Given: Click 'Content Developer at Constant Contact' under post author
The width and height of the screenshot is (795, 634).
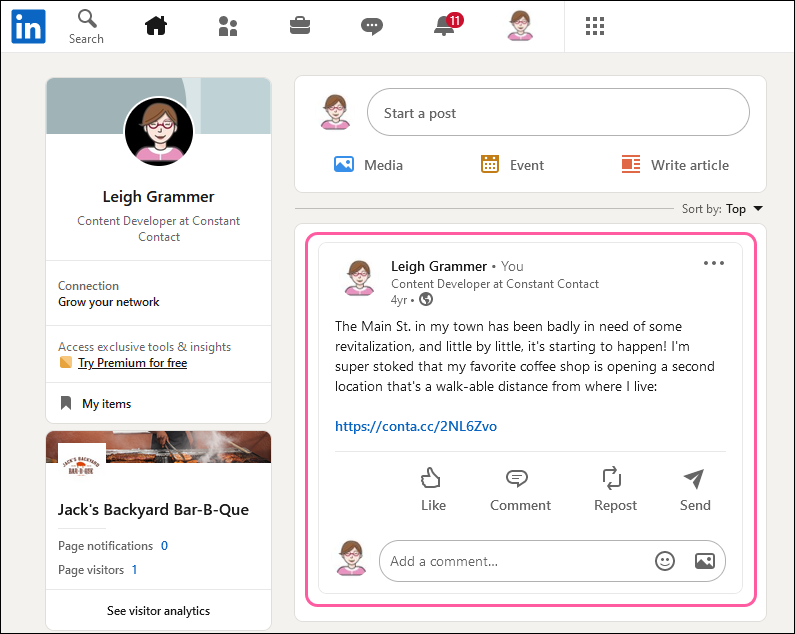Looking at the screenshot, I should click(494, 284).
